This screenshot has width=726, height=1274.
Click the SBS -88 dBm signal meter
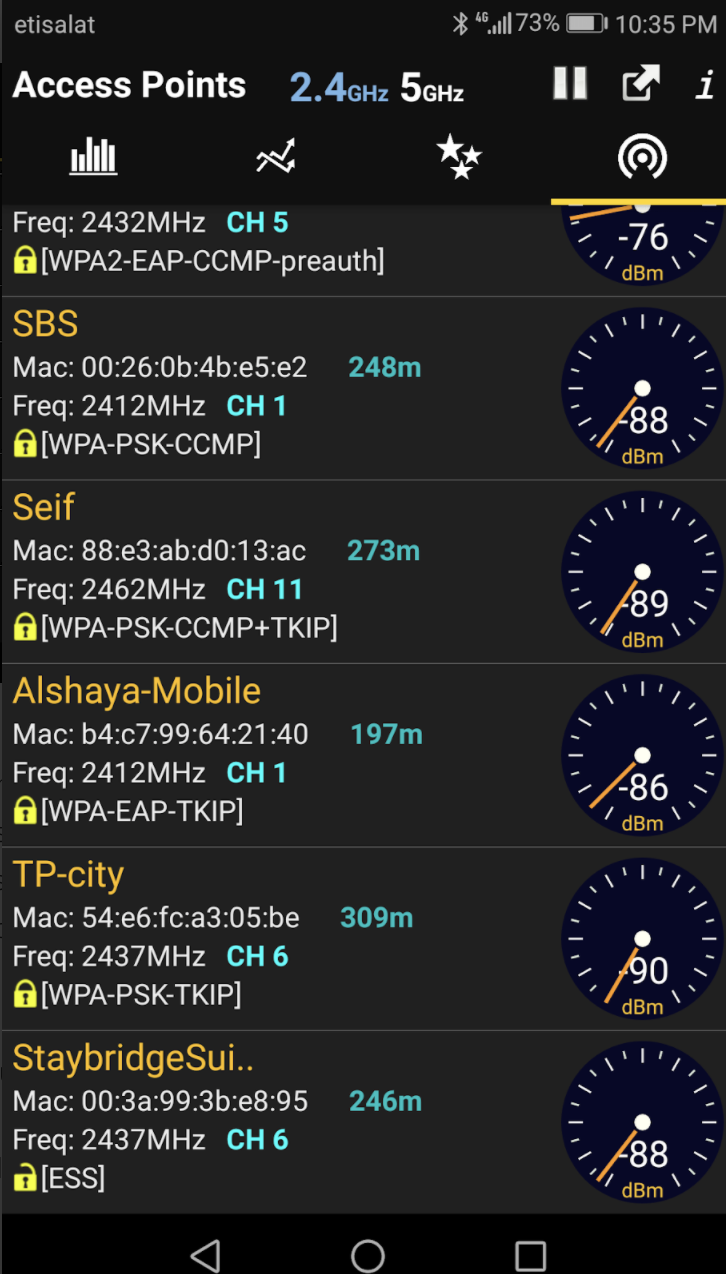642,388
